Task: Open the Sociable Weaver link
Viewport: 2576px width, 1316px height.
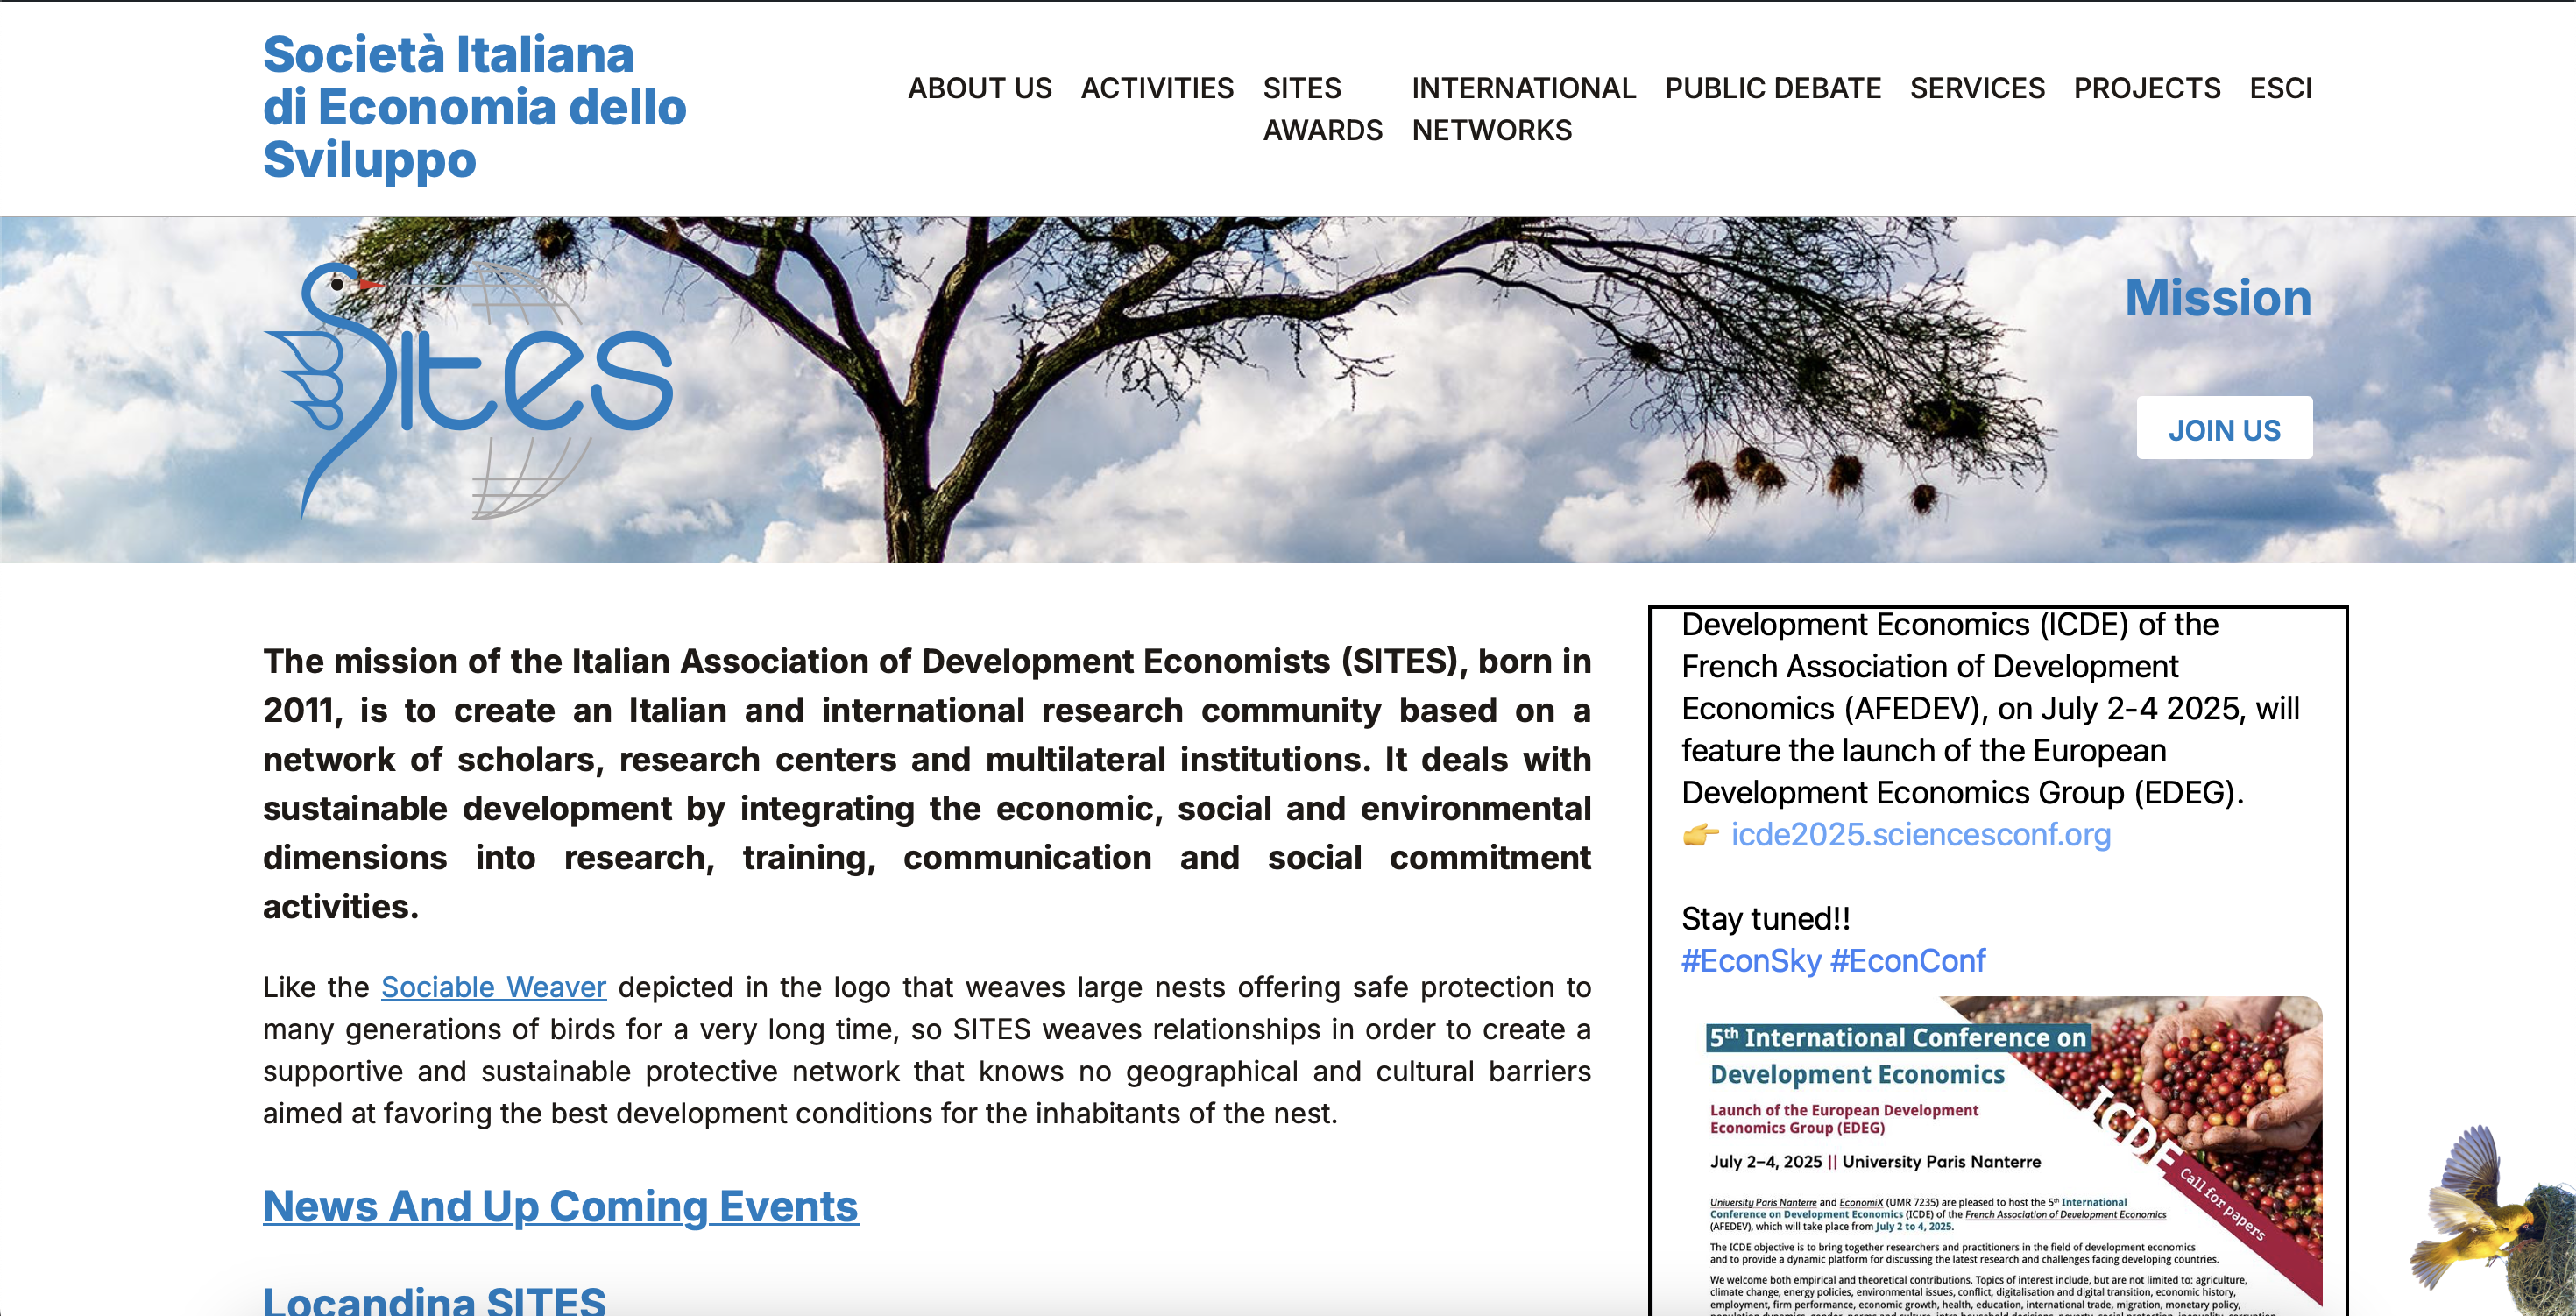Action: 493,987
